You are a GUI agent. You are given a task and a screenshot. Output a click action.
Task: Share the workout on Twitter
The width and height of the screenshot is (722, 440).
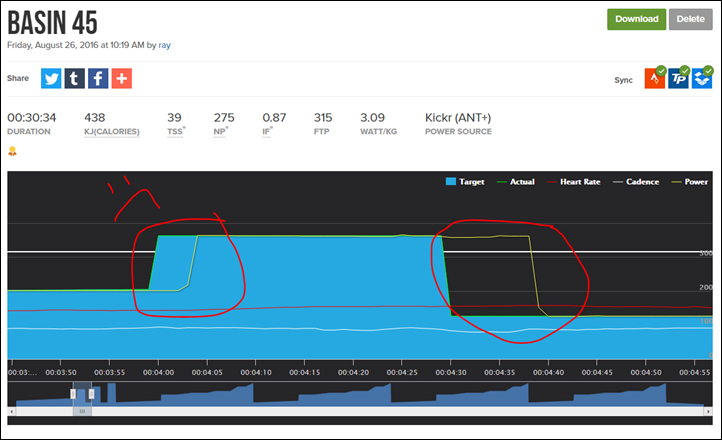(52, 78)
